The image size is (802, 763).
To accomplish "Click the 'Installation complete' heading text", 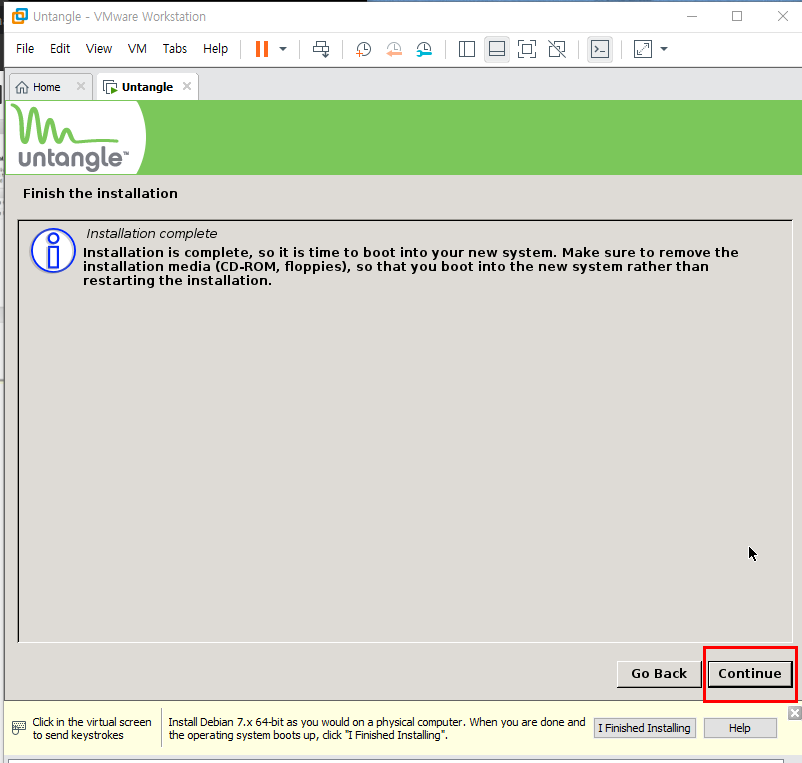I will [x=151, y=234].
